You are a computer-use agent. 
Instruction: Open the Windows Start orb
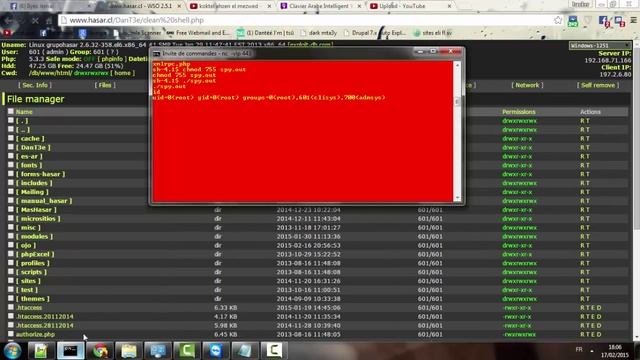[12, 351]
